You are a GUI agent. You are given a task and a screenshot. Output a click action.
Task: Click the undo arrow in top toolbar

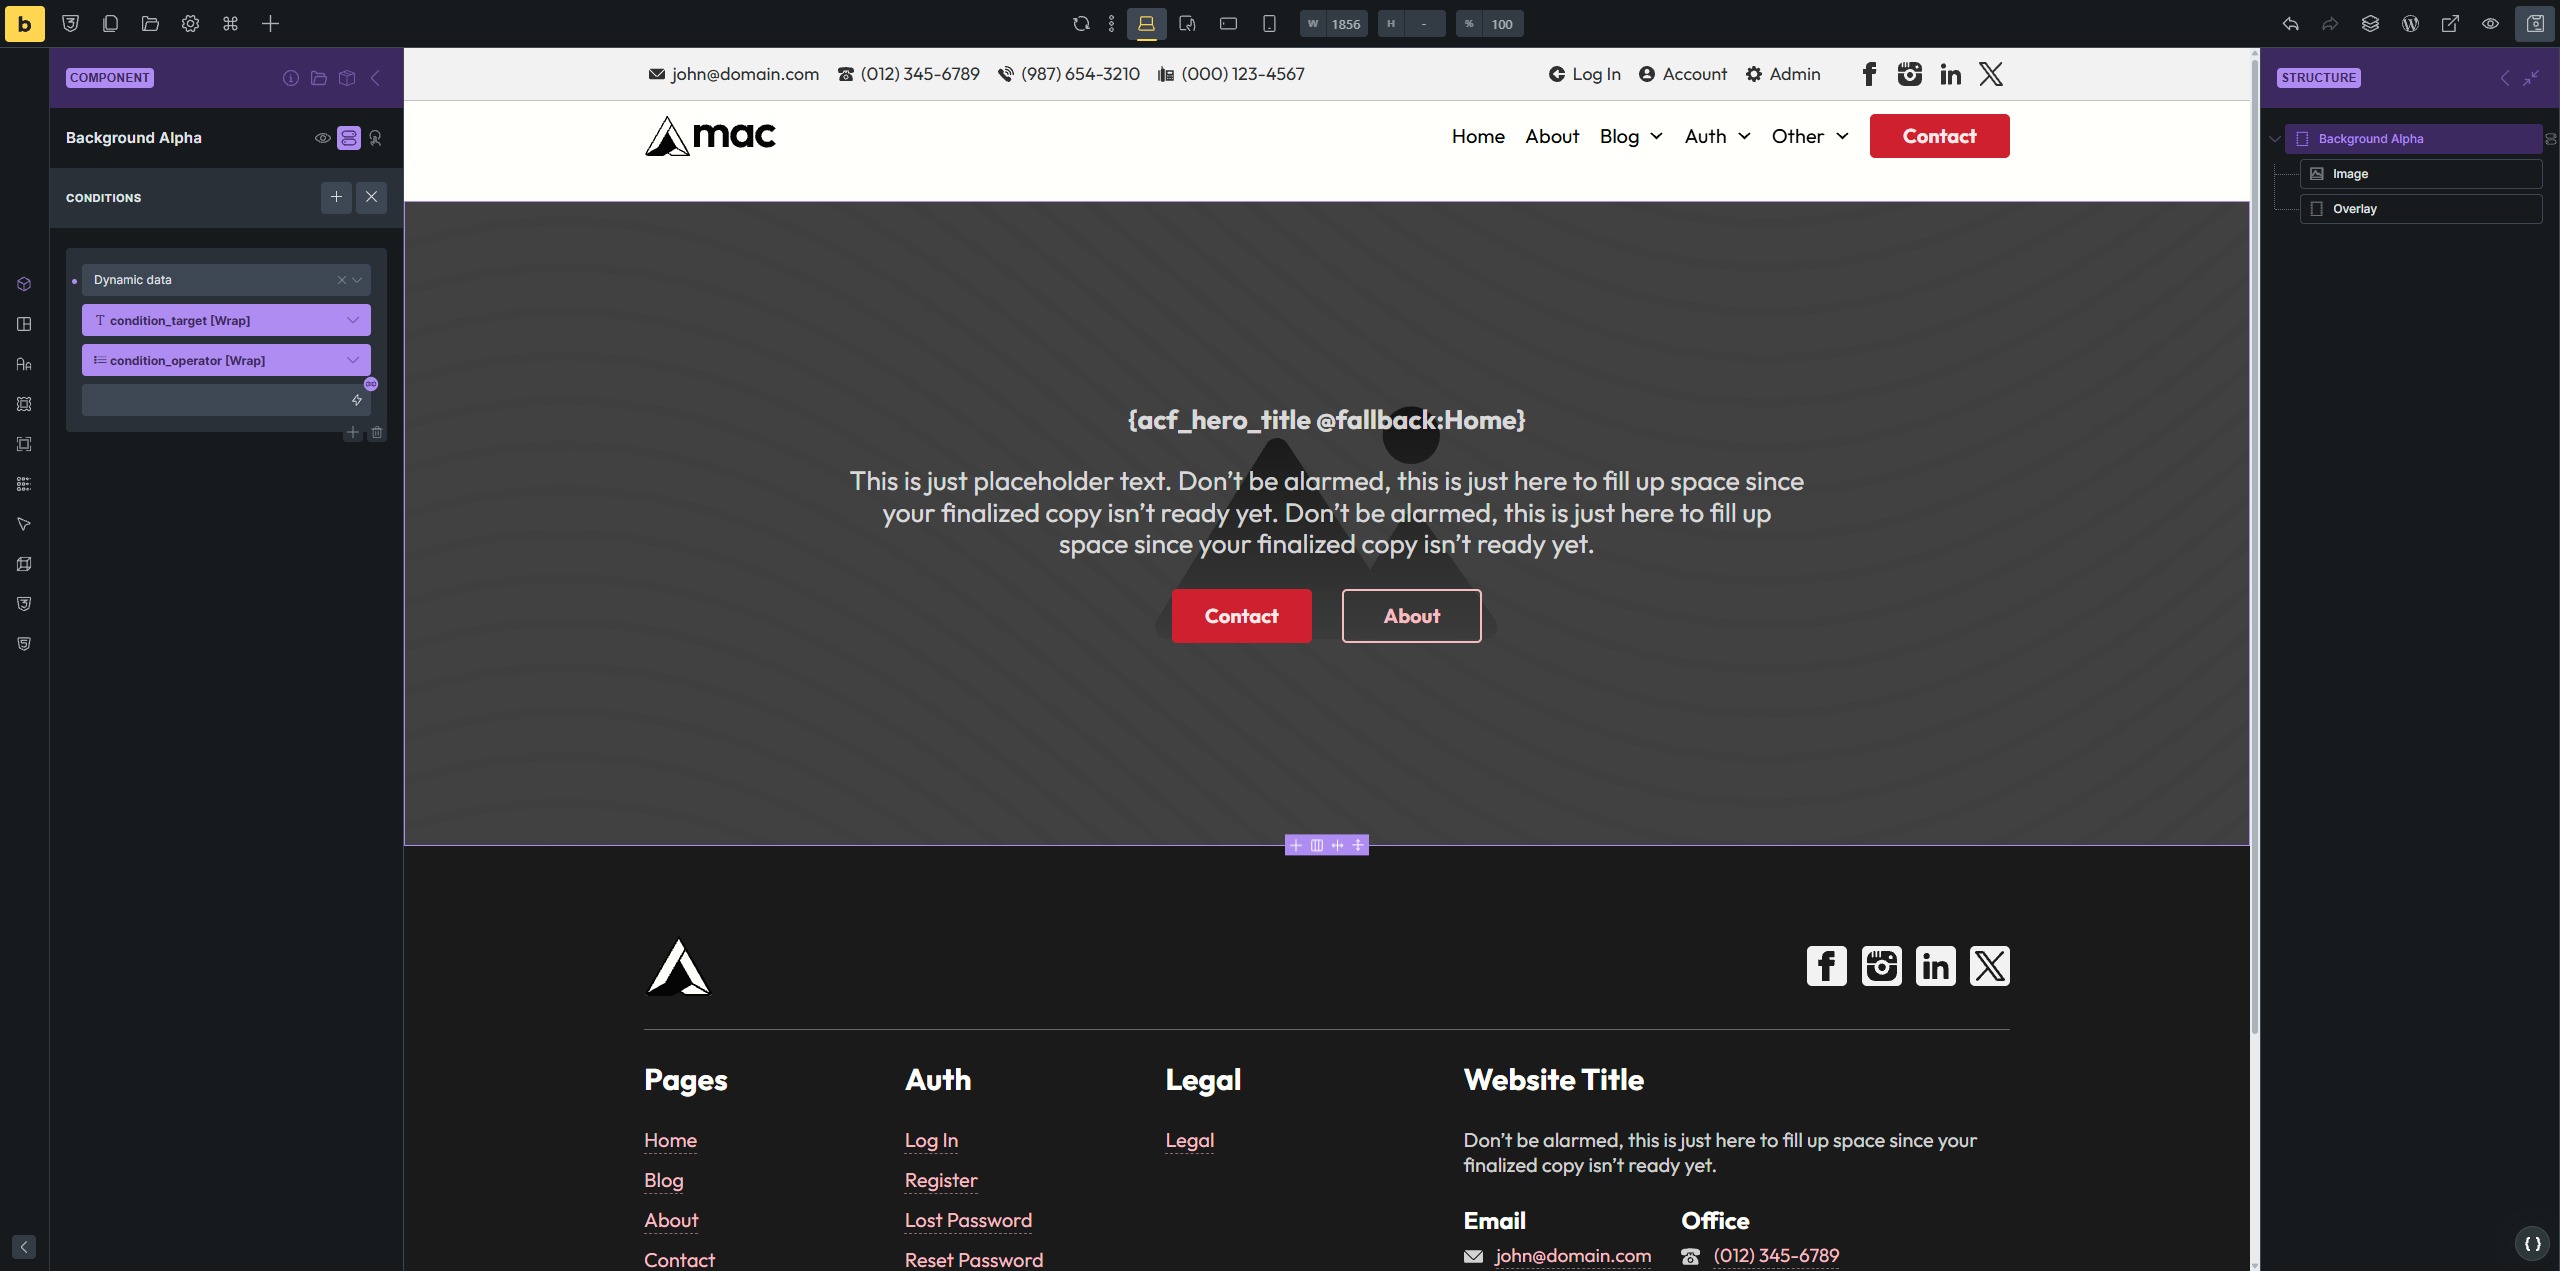[x=2290, y=24]
